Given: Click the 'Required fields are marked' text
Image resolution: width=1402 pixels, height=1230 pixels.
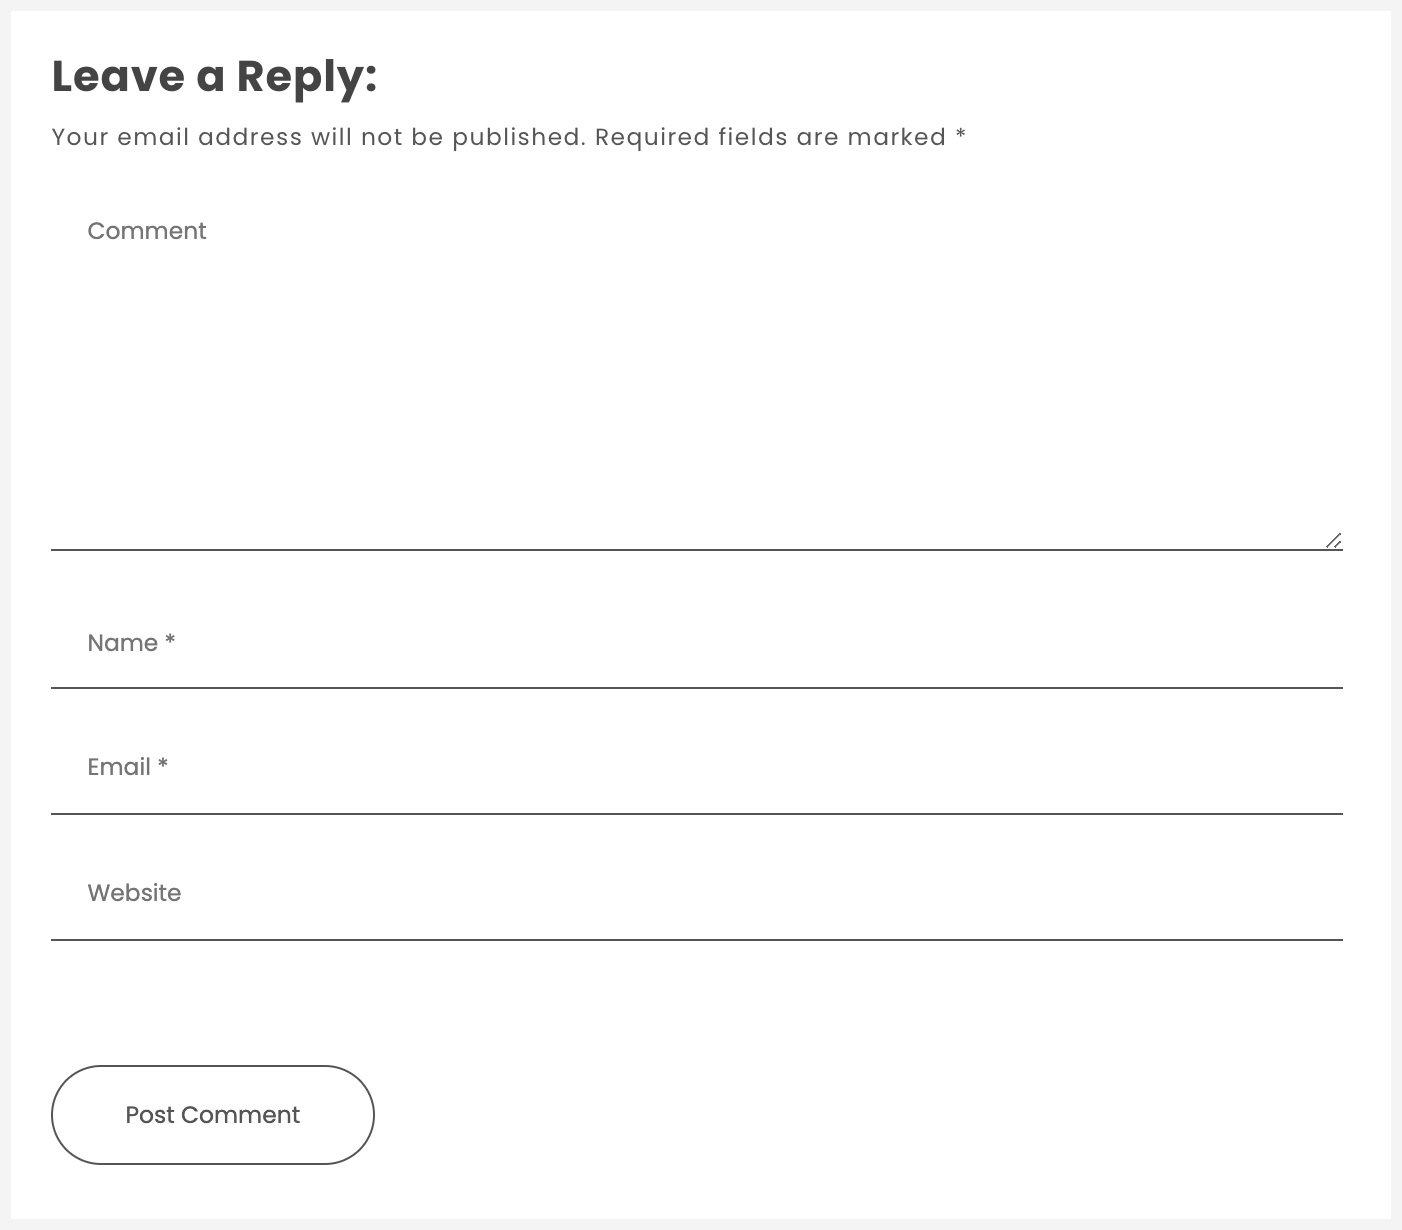Looking at the screenshot, I should point(770,137).
